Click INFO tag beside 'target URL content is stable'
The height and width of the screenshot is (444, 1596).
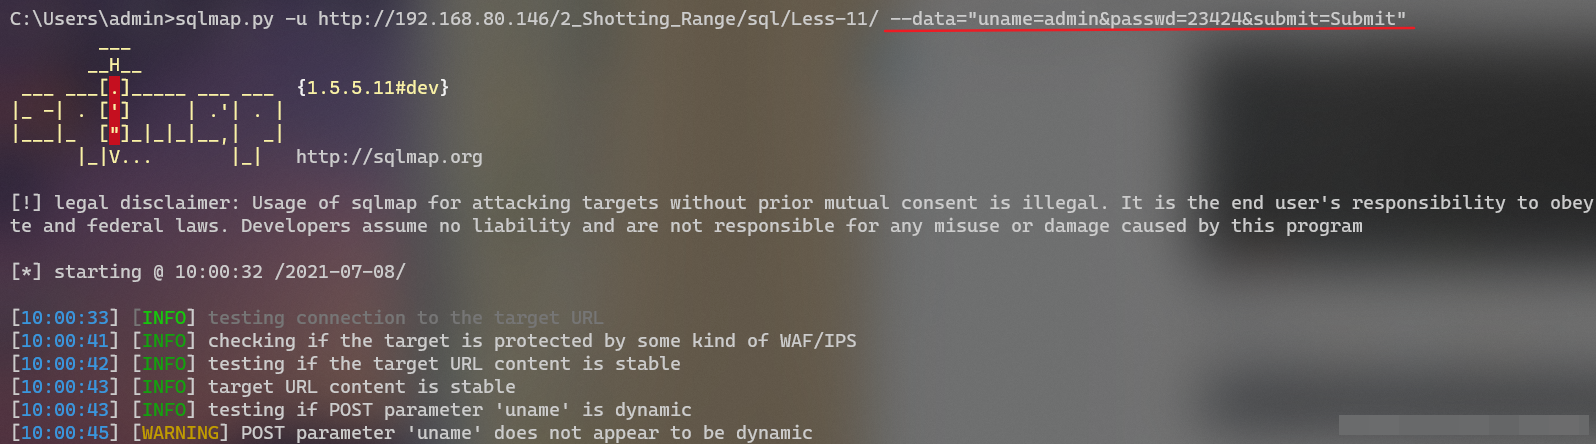click(x=164, y=387)
